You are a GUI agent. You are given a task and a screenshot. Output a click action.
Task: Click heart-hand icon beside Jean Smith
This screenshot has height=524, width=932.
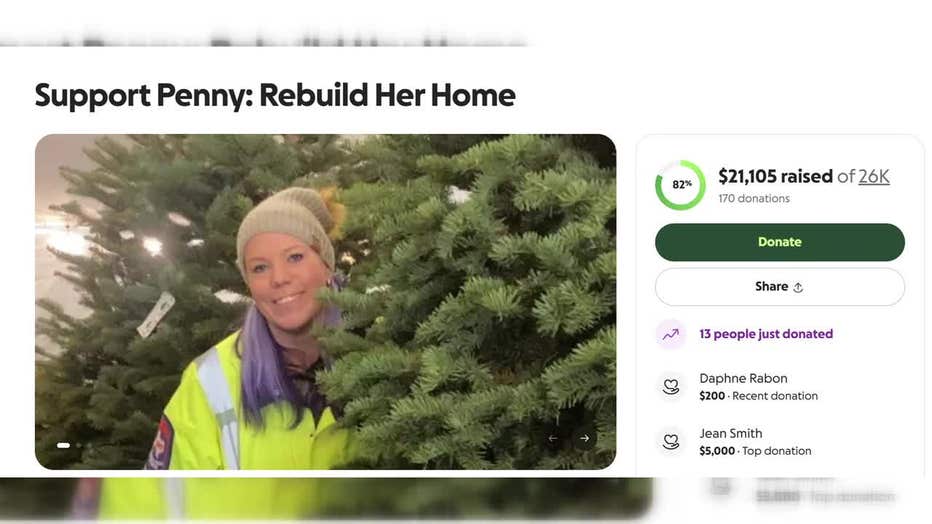click(x=671, y=441)
